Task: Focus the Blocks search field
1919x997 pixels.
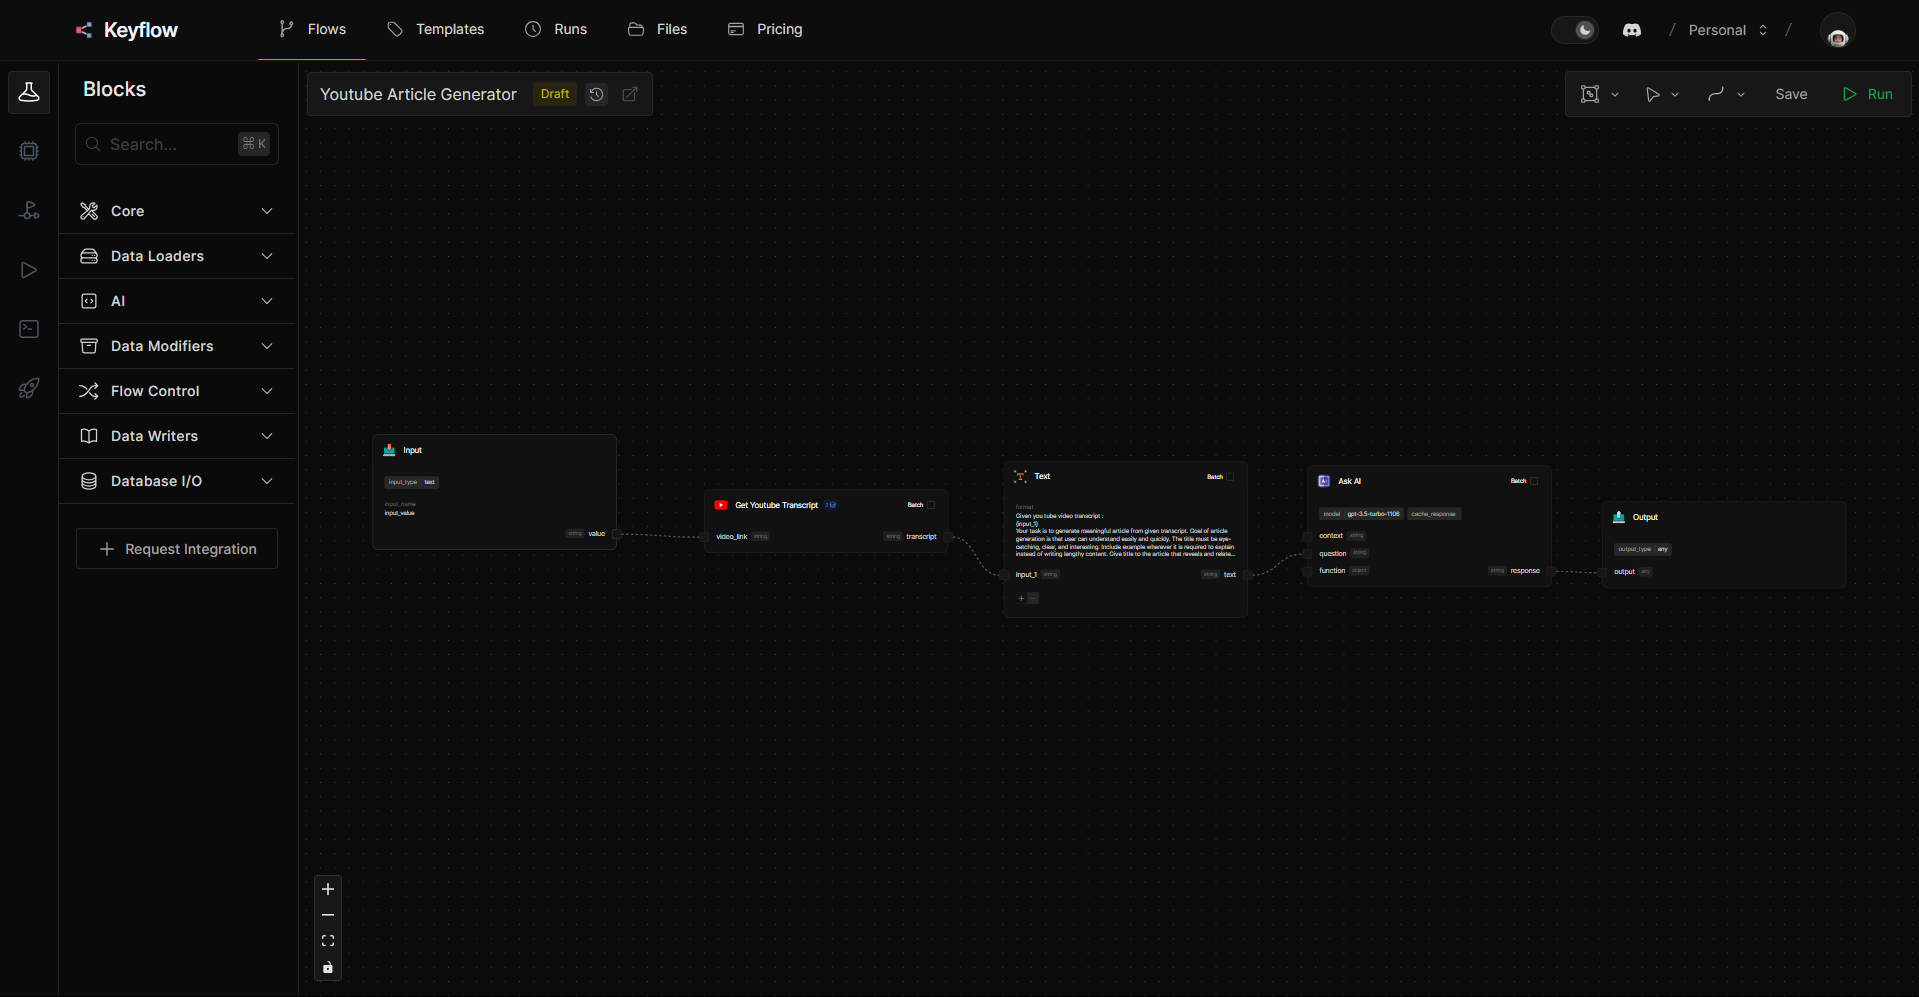Action: [177, 144]
